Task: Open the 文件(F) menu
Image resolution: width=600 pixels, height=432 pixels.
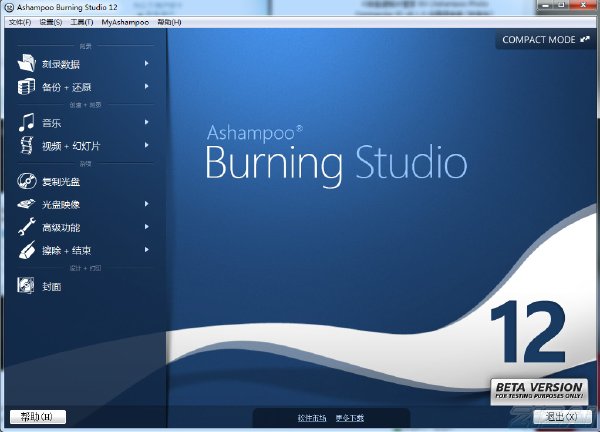Action: (x=20, y=22)
